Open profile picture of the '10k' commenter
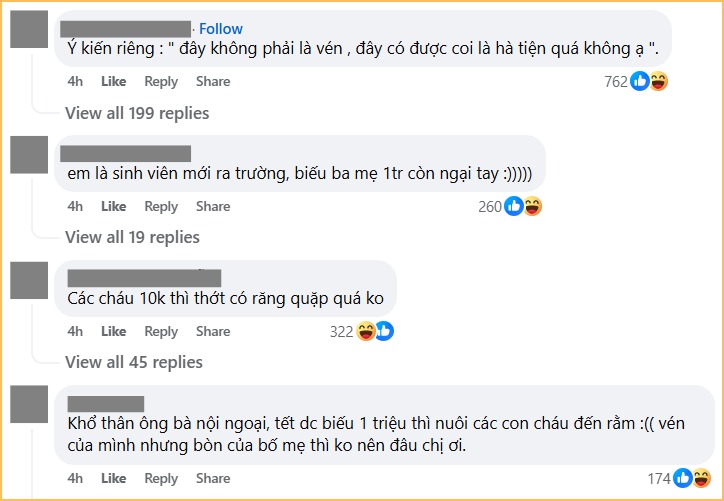 click(28, 279)
